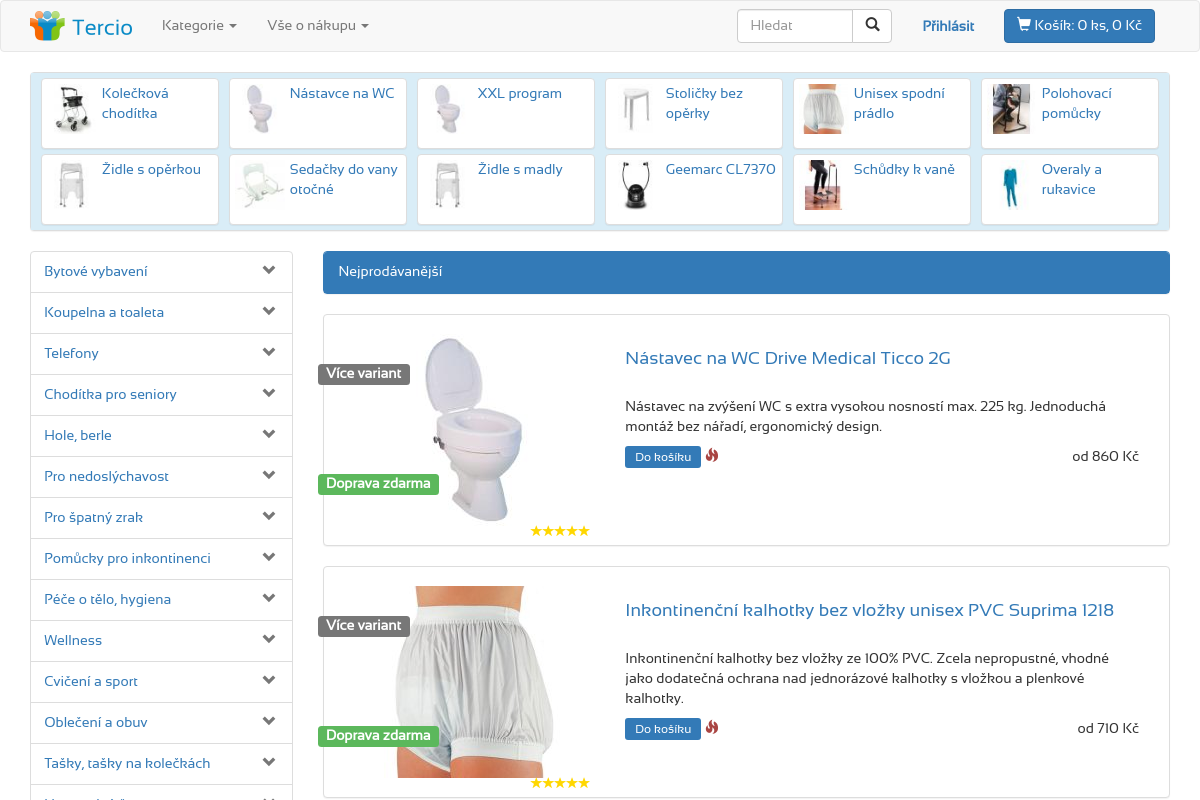Expand the Pro nedoslýchavost category chevron
This screenshot has height=800, width=1200.
pyautogui.click(x=268, y=476)
